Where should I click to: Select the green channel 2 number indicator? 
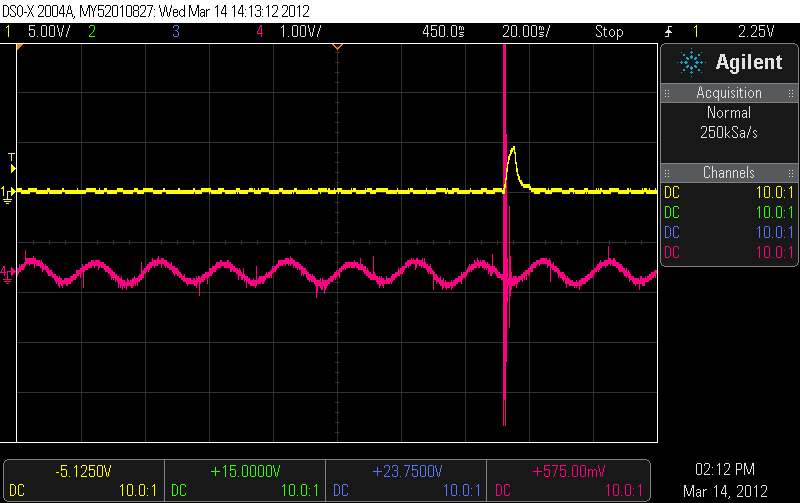click(x=92, y=32)
